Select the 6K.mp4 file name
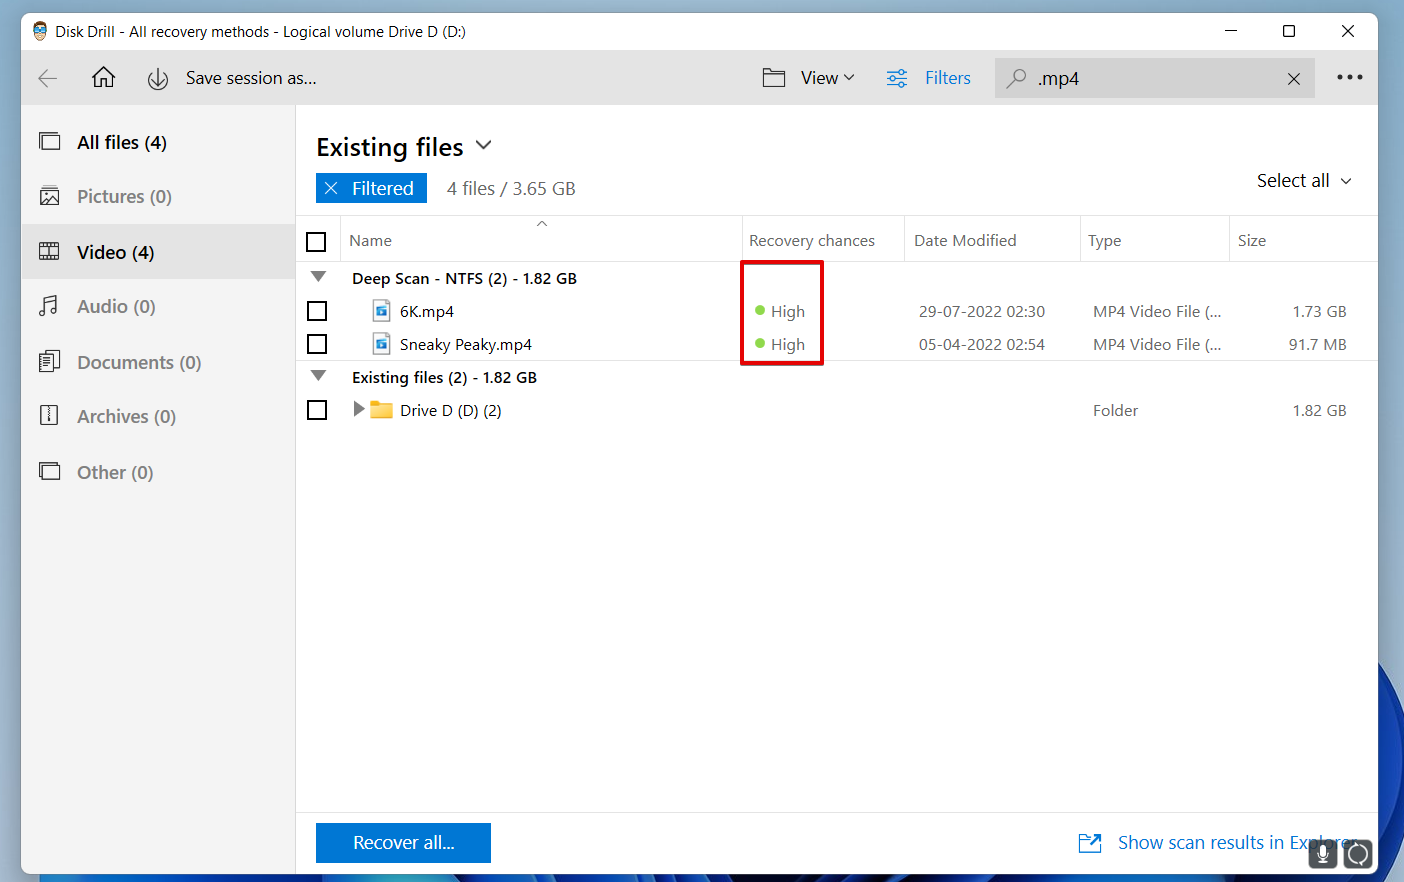Image resolution: width=1404 pixels, height=882 pixels. (427, 312)
